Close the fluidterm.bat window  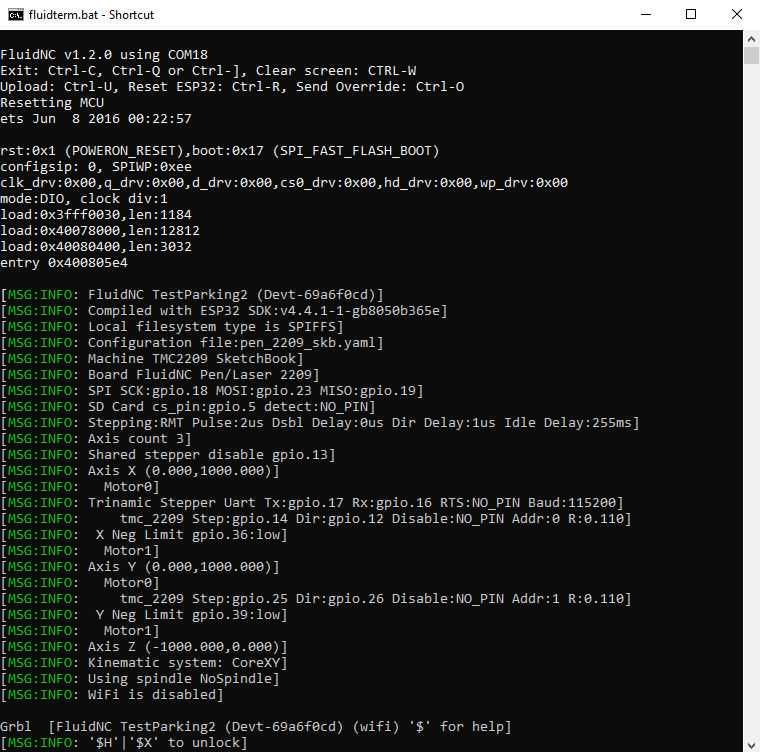[x=737, y=15]
